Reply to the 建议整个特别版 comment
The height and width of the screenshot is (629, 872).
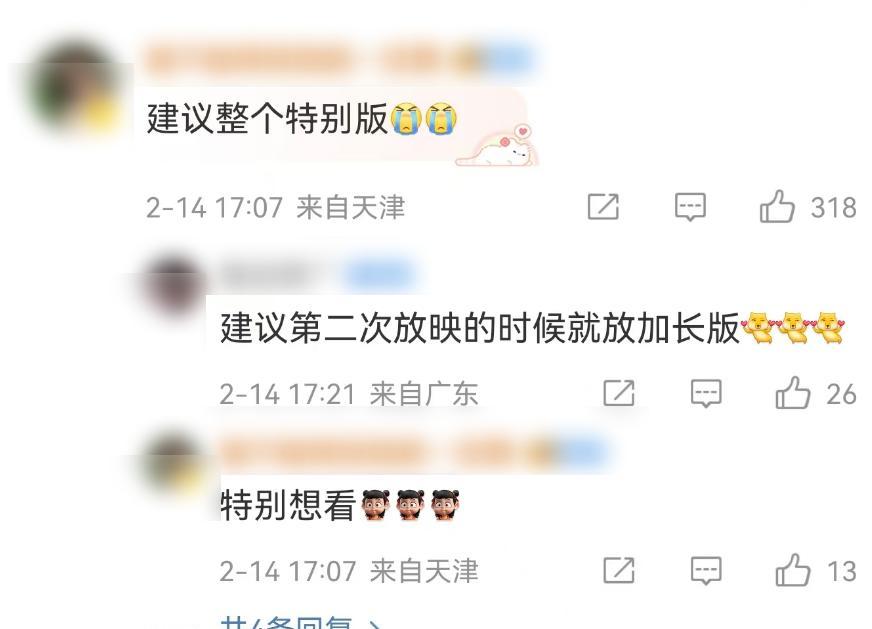pyautogui.click(x=690, y=207)
